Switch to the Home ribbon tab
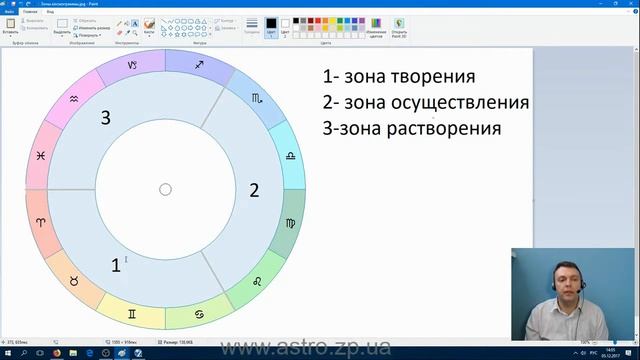 click(30, 11)
